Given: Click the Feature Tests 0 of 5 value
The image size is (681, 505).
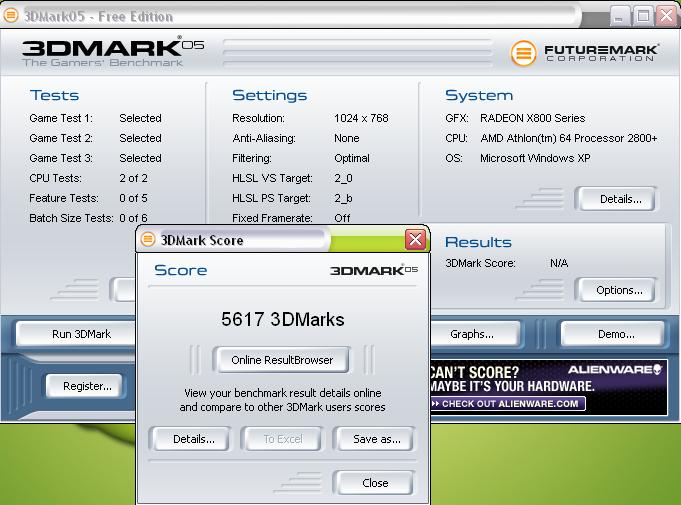Looking at the screenshot, I should [133, 198].
